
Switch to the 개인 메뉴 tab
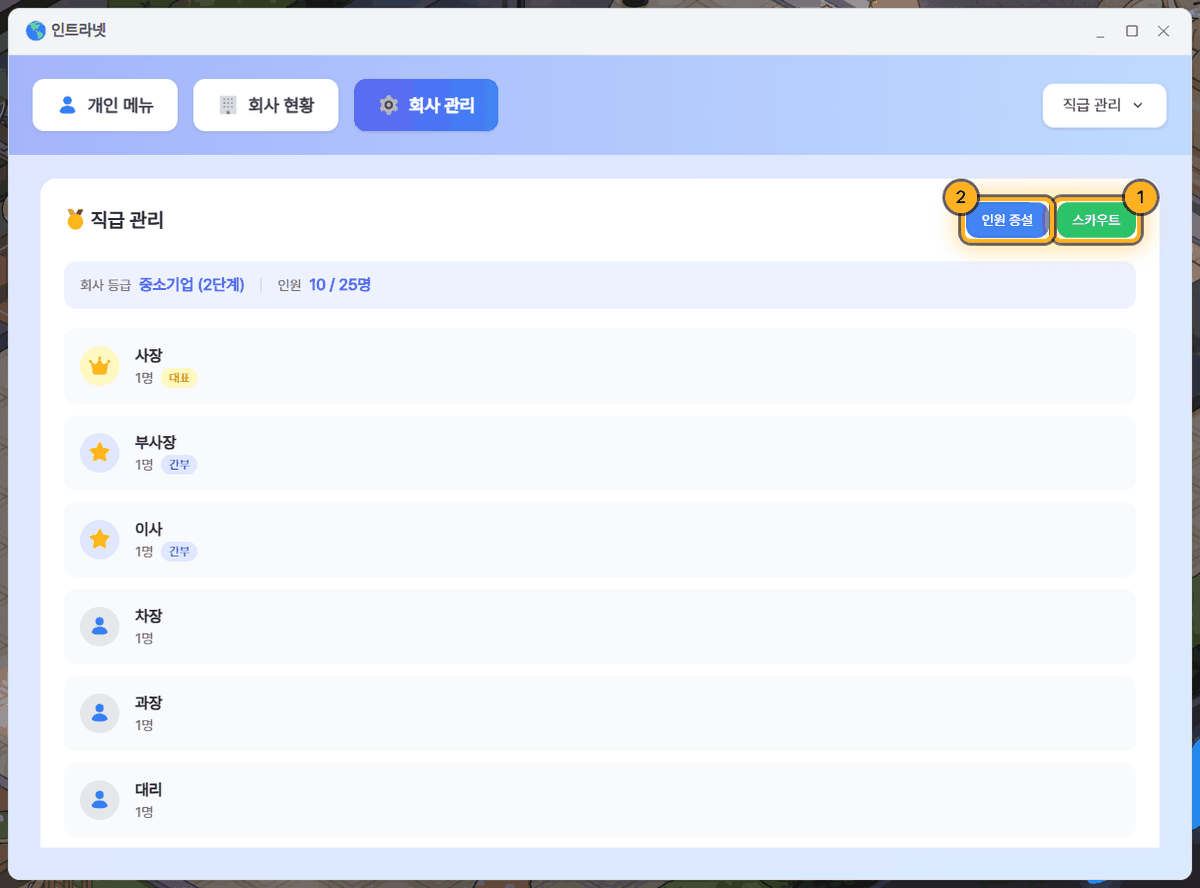coord(105,105)
